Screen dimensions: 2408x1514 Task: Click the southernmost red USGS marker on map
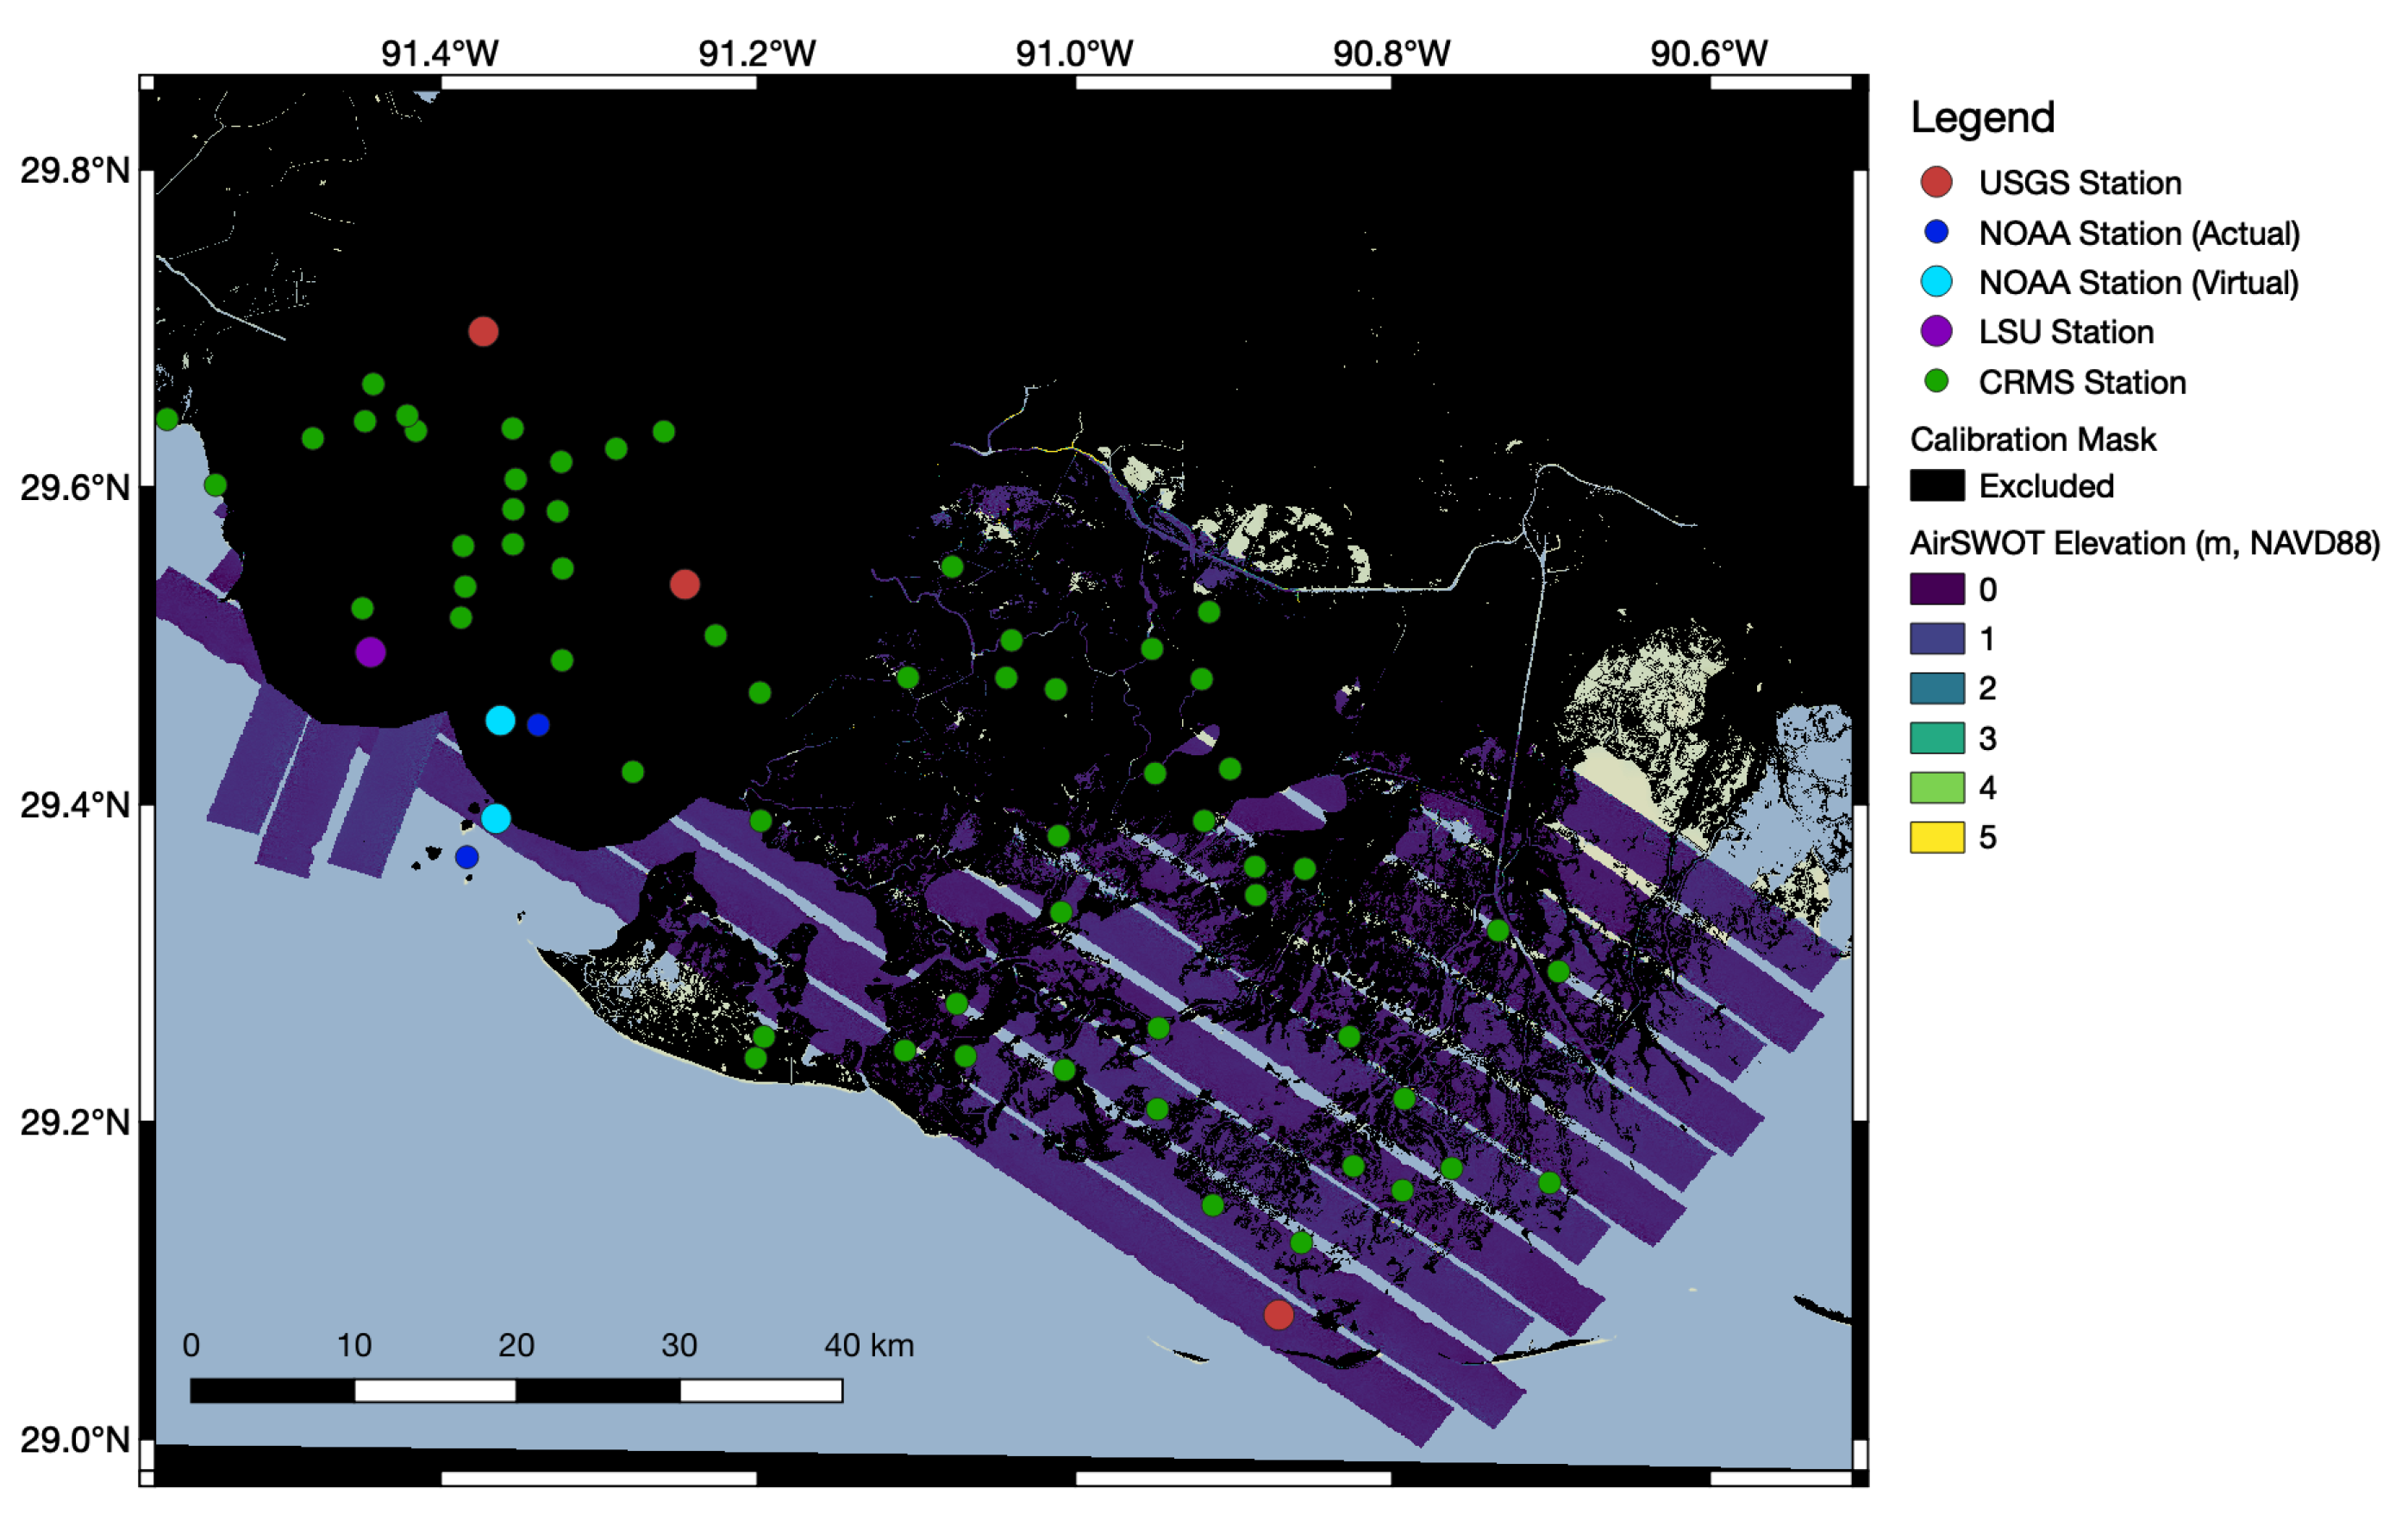(x=1278, y=1315)
